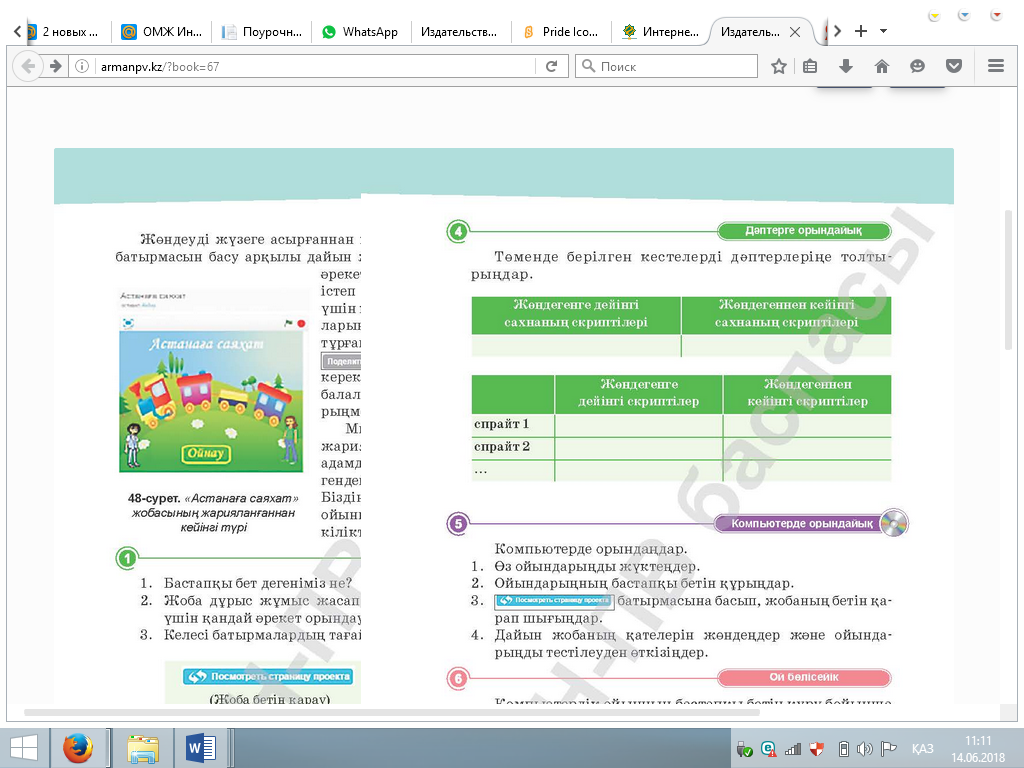This screenshot has width=1024, height=768.
Task: Click the 'спрайт 2' table row label
Action: [502, 447]
